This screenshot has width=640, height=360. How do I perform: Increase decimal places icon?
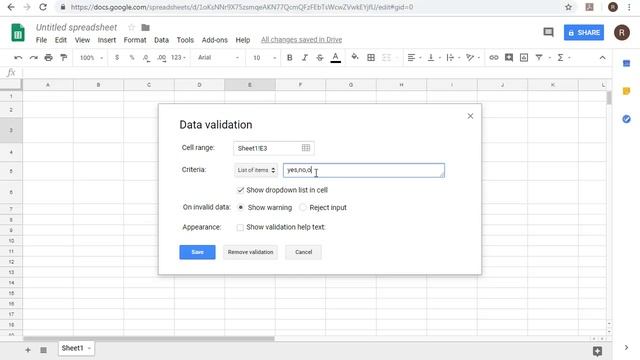pyautogui.click(x=162, y=58)
